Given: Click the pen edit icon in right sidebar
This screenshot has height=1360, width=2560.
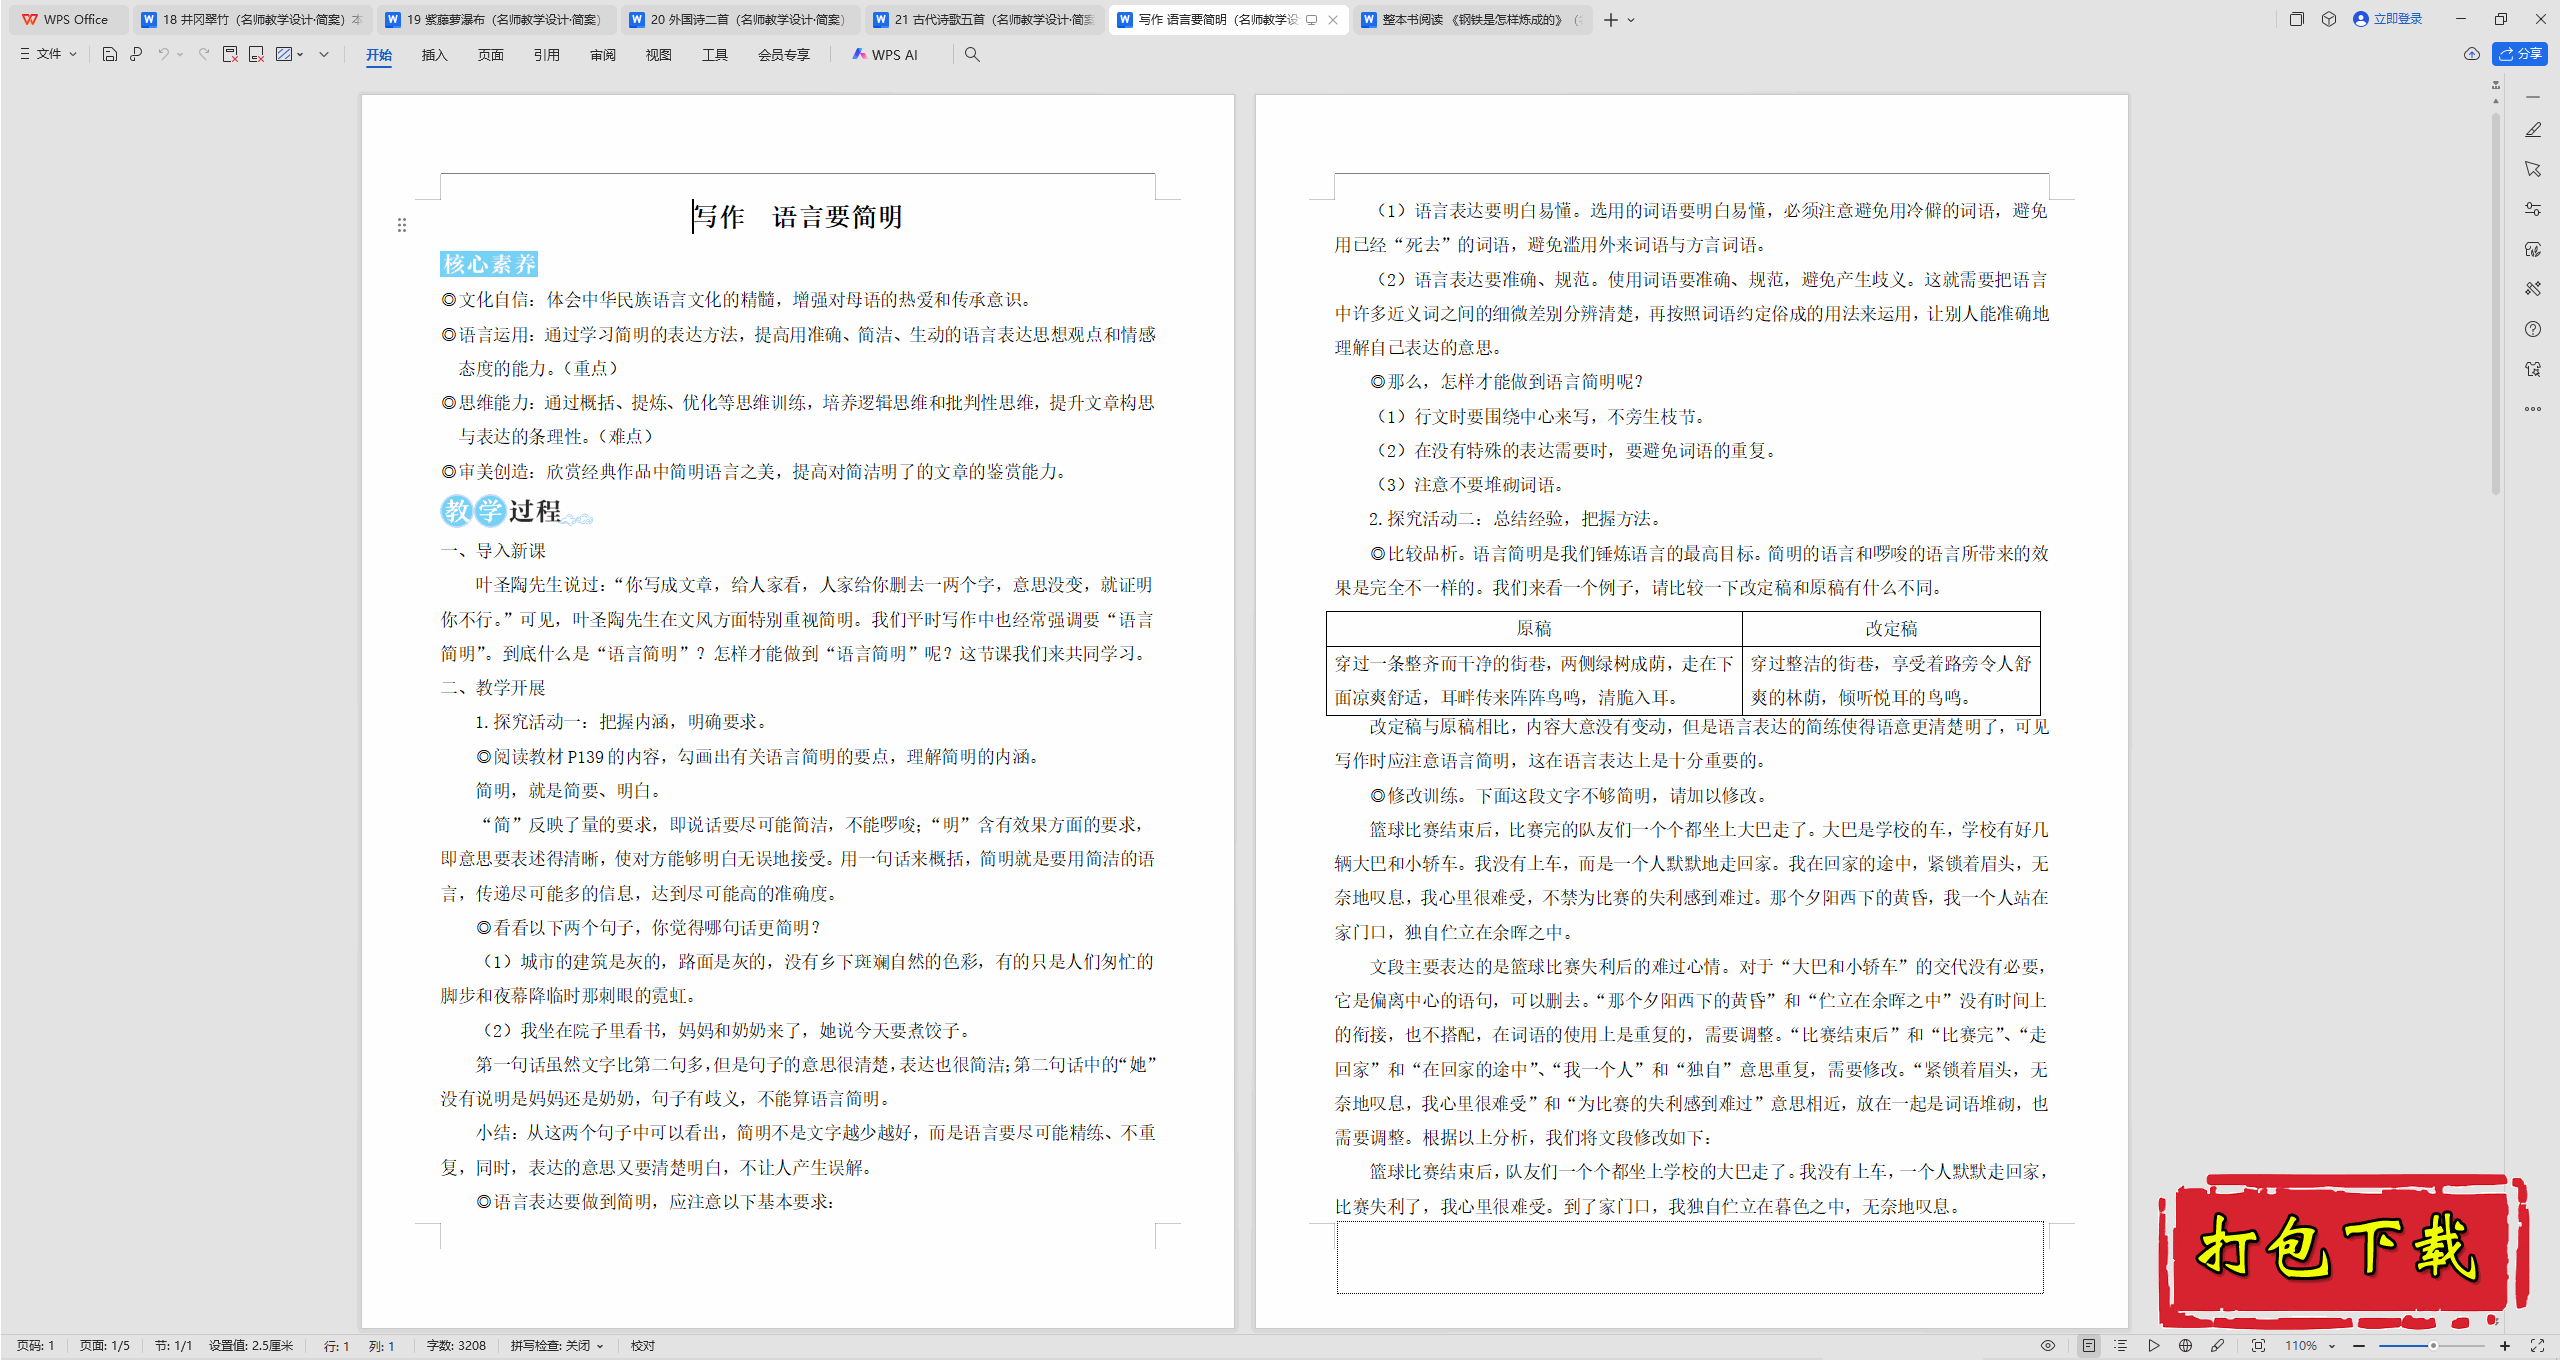Looking at the screenshot, I should pyautogui.click(x=2532, y=130).
